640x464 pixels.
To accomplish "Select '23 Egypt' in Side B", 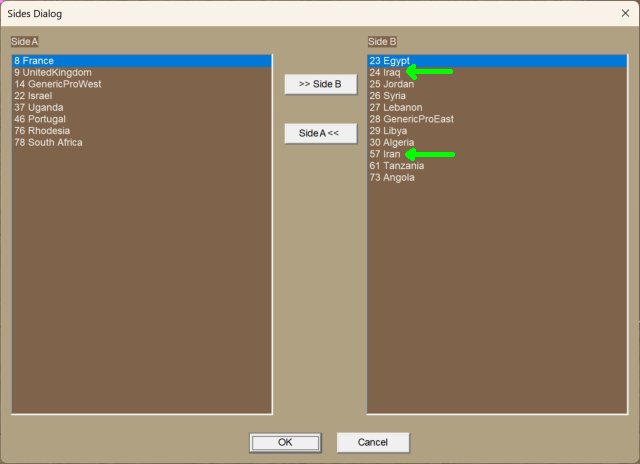I will pyautogui.click(x=497, y=61).
